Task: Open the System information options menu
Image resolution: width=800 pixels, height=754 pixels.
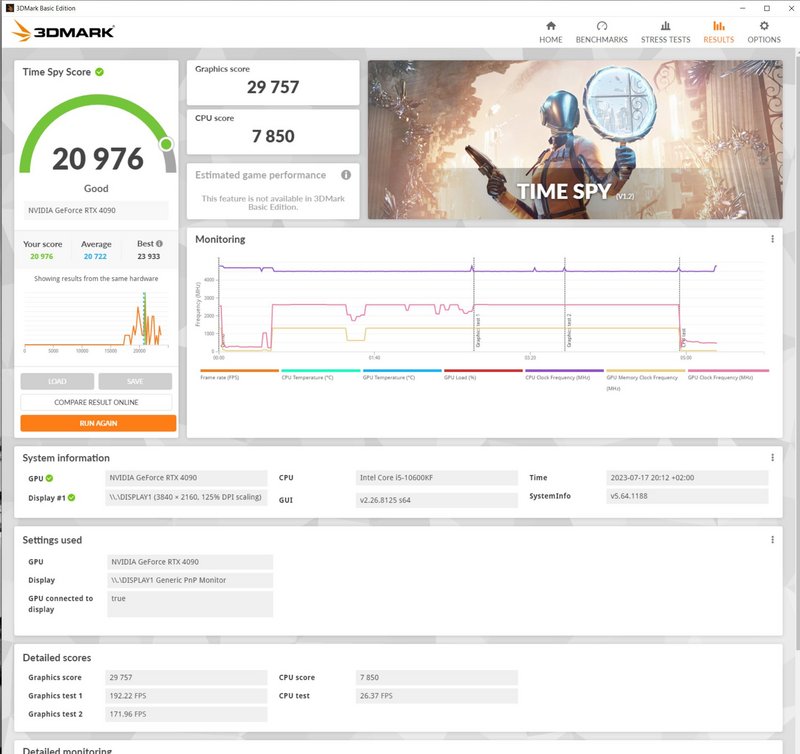Action: pos(772,458)
